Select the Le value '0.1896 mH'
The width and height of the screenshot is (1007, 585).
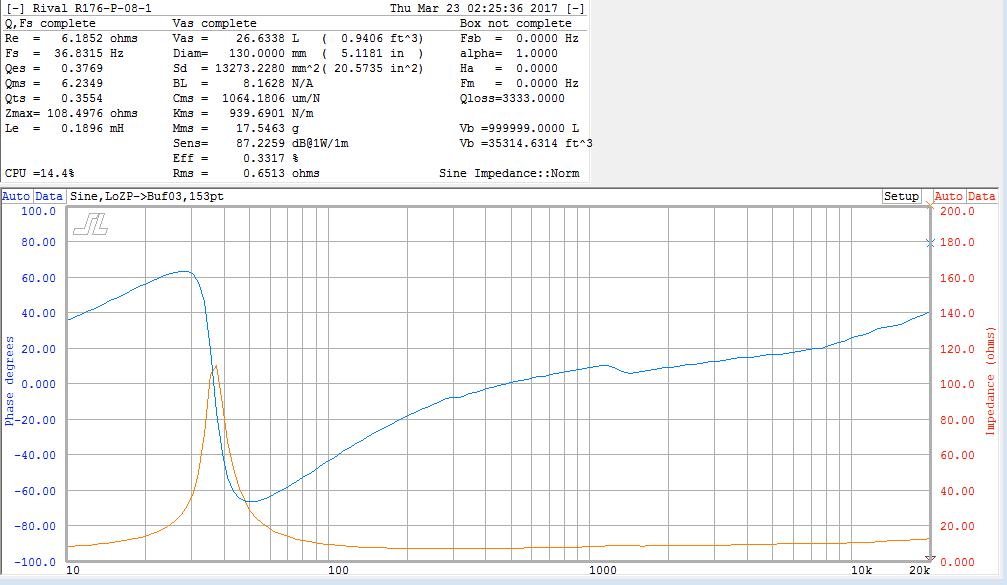coord(92,128)
